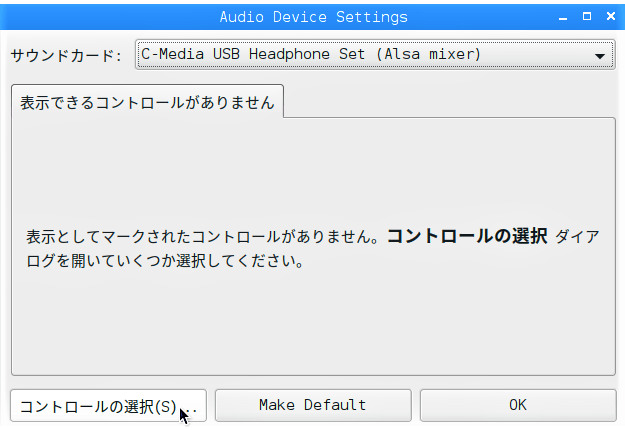Viewport: 625px width, 430px height.
Task: Confirm with the OK button
Action: 518,406
